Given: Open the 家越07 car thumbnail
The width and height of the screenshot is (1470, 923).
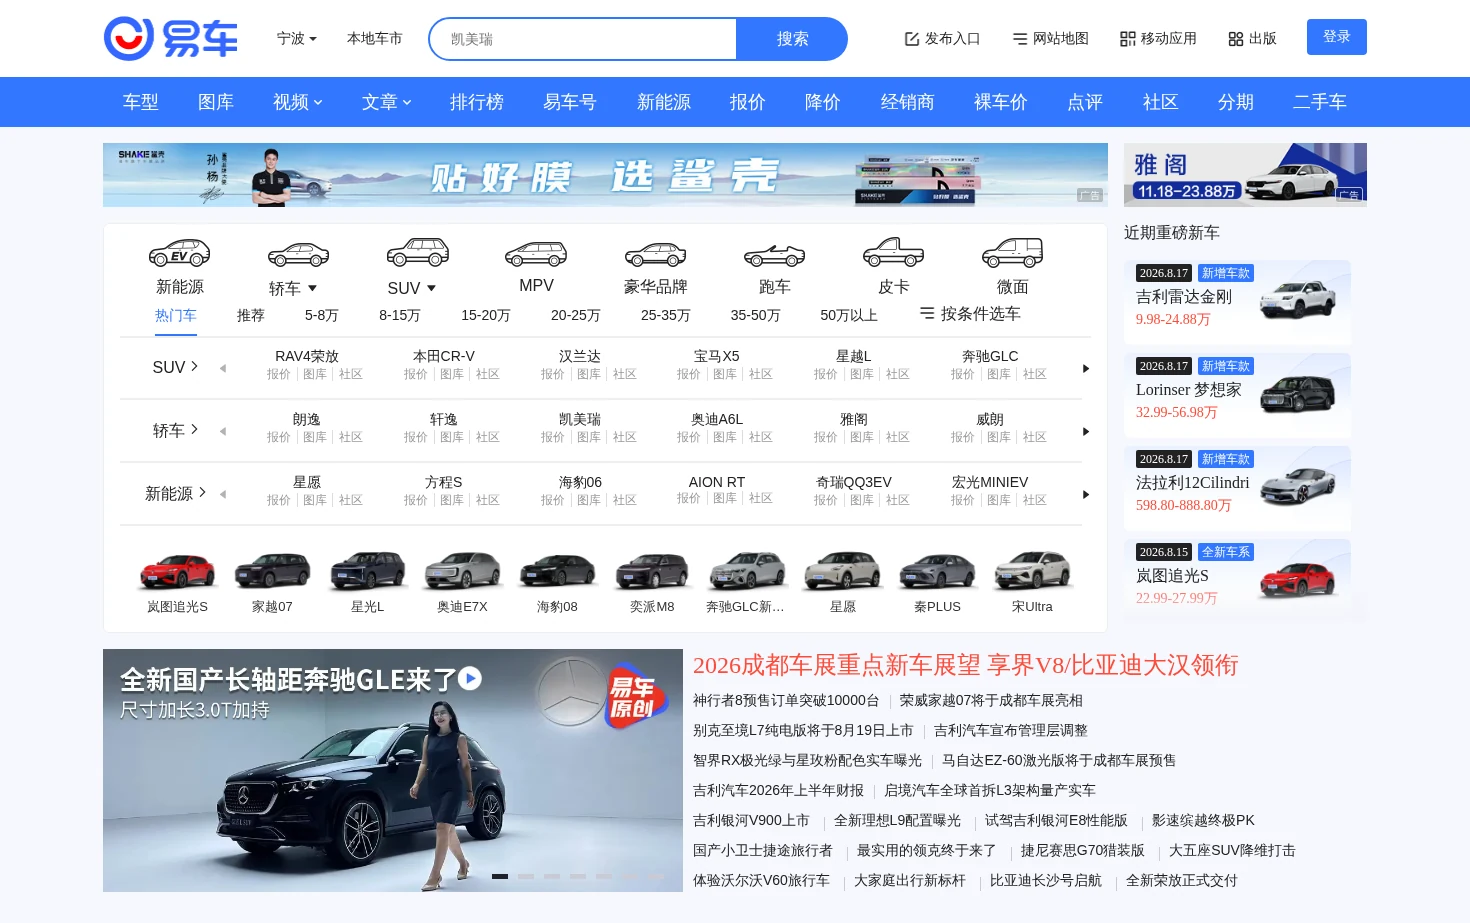Looking at the screenshot, I should [x=272, y=570].
